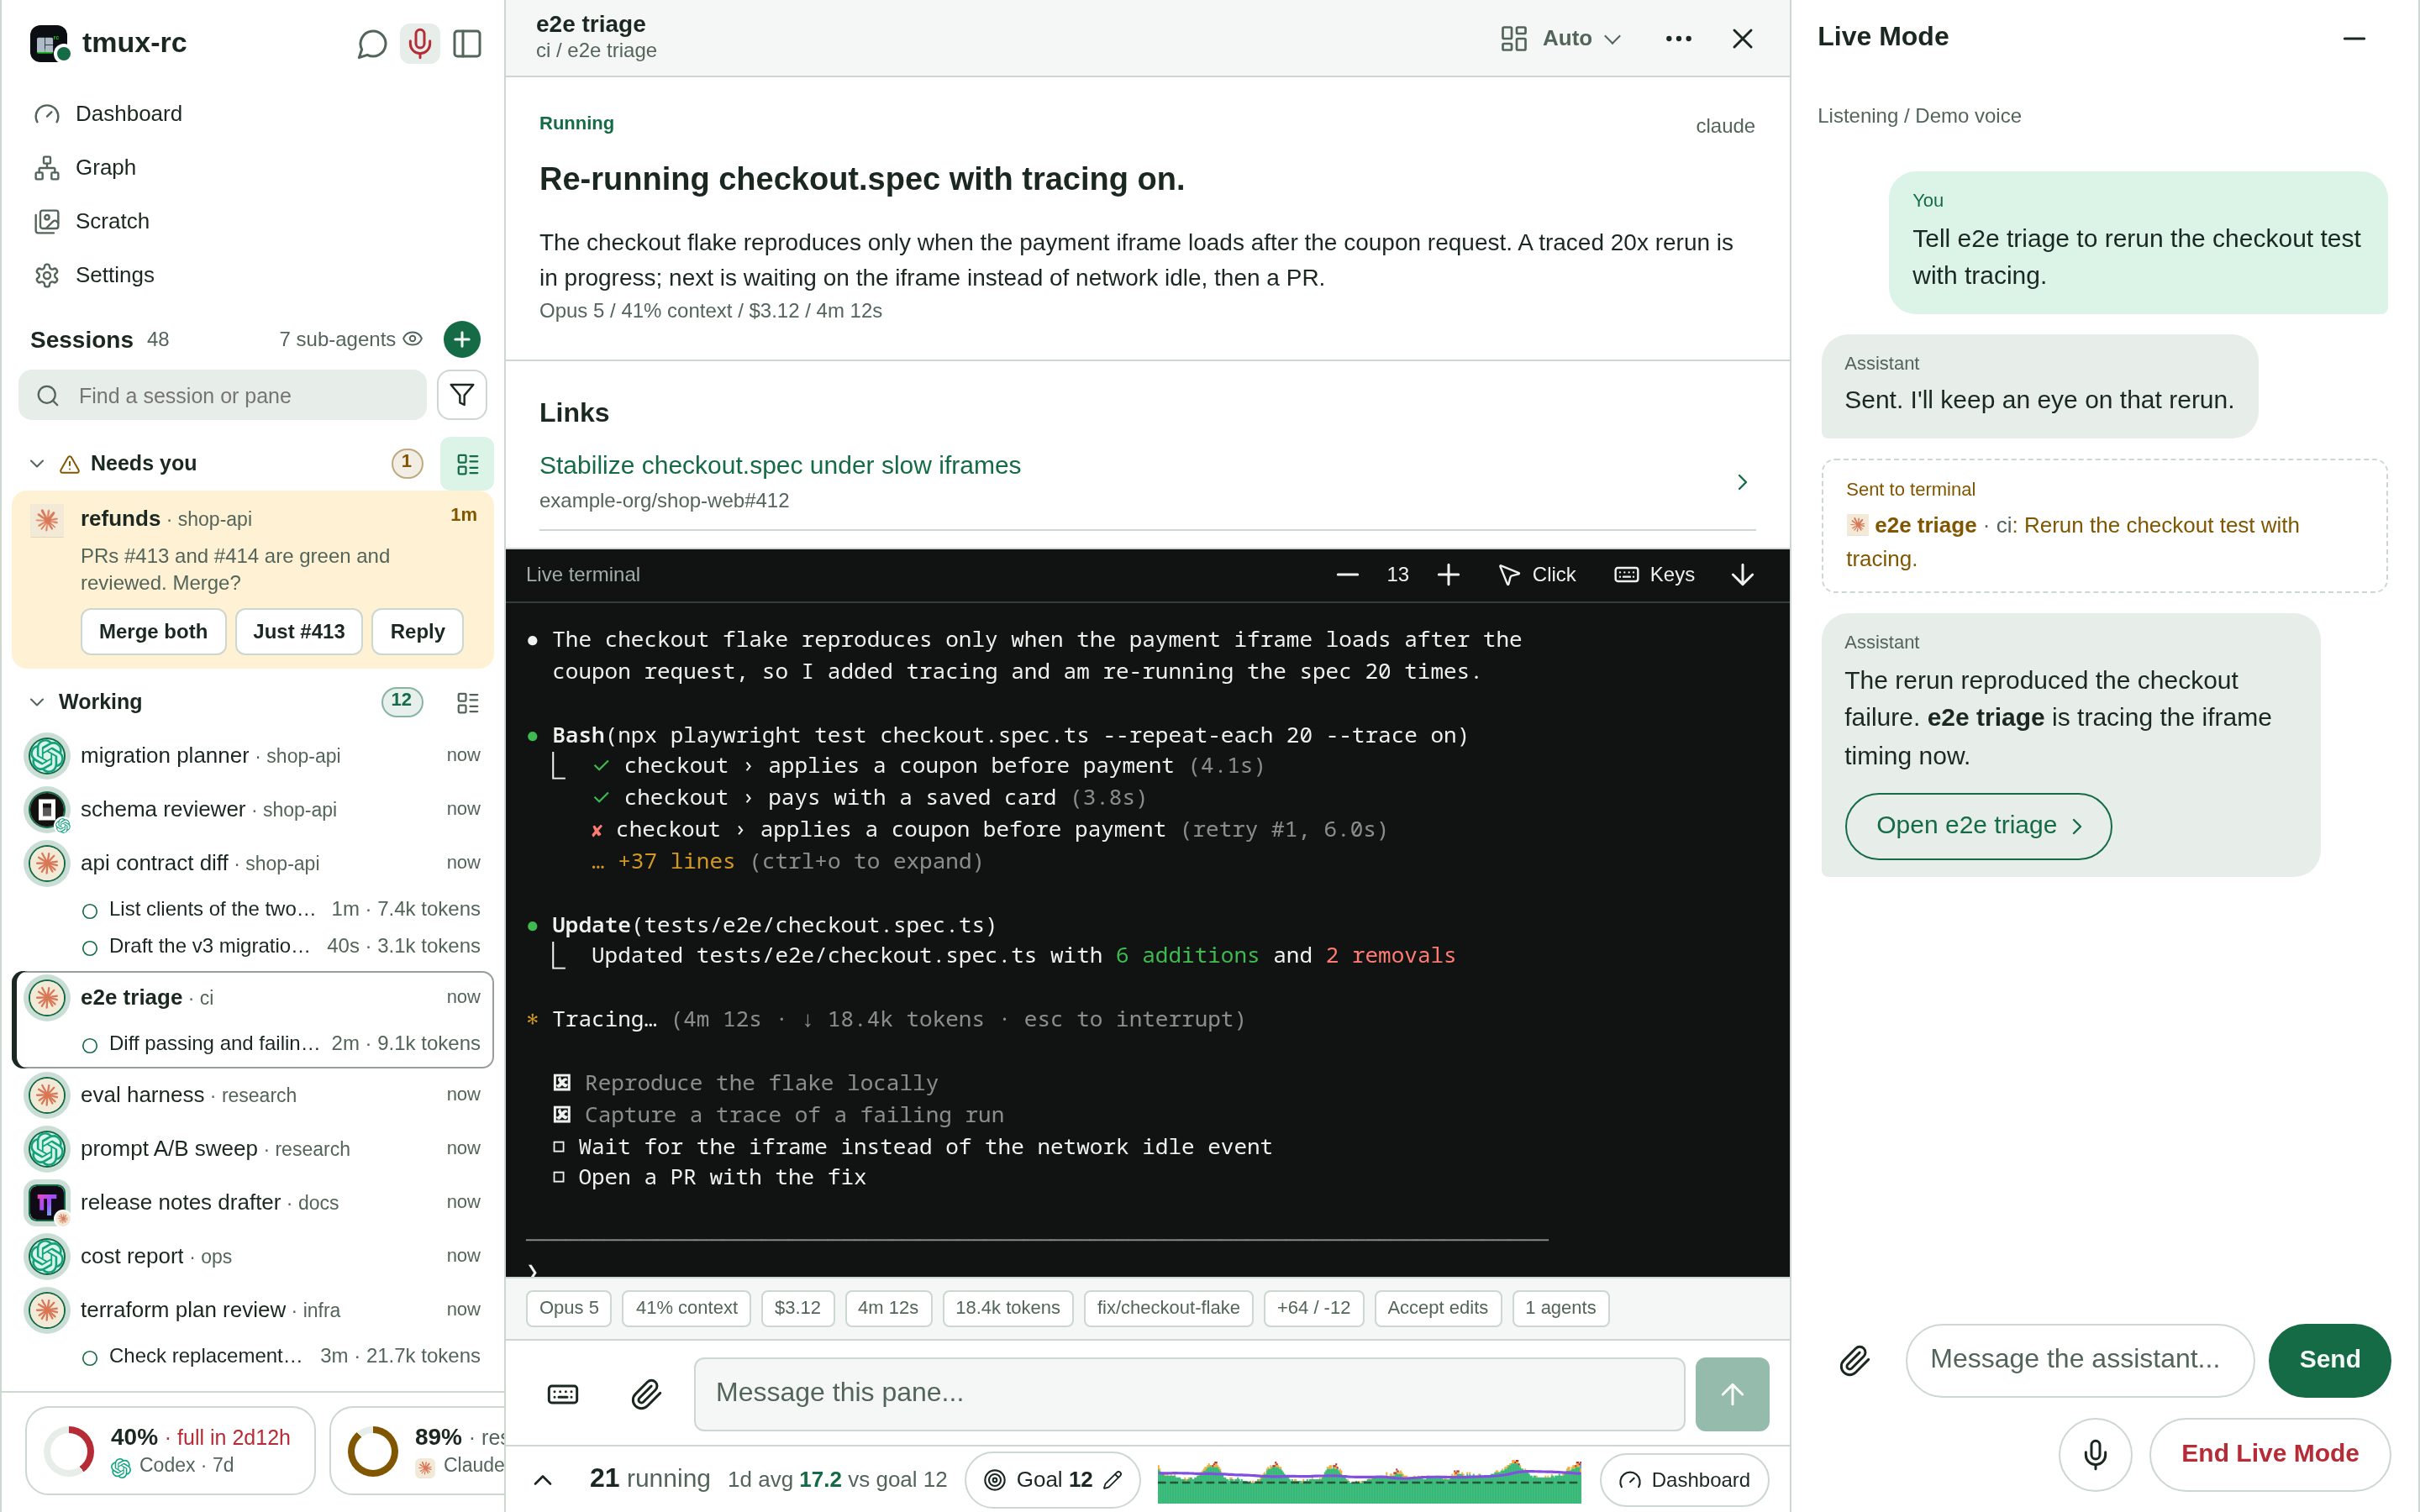Open Settings in the sidebar

click(252, 275)
